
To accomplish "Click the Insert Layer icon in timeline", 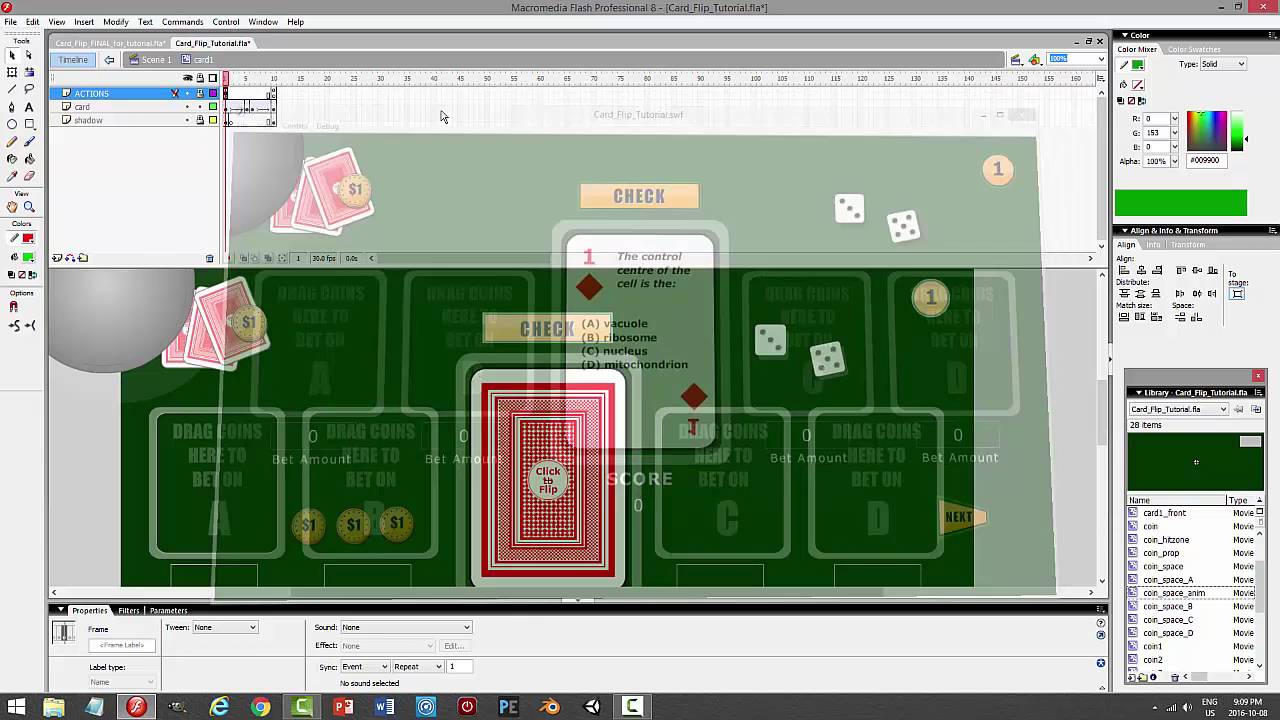I will [x=57, y=258].
